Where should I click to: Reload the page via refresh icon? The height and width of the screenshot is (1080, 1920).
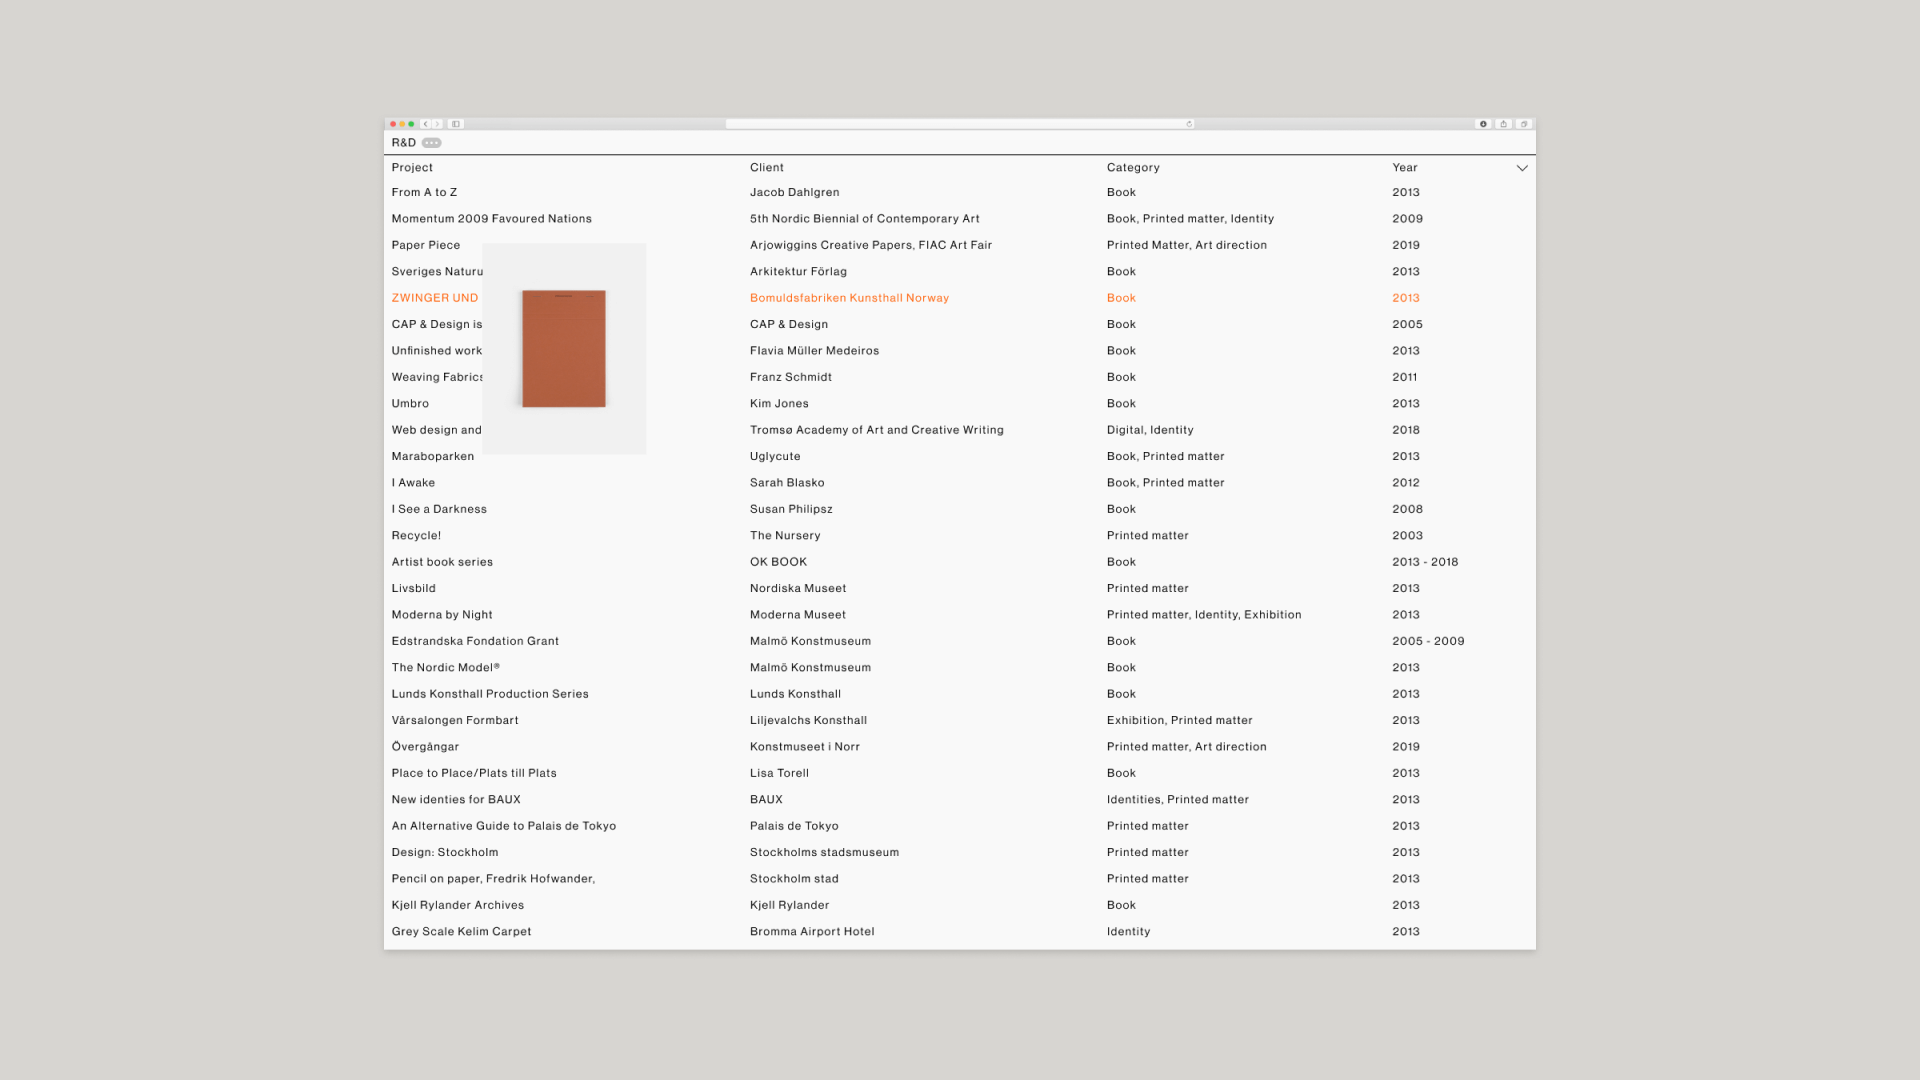click(x=1189, y=124)
